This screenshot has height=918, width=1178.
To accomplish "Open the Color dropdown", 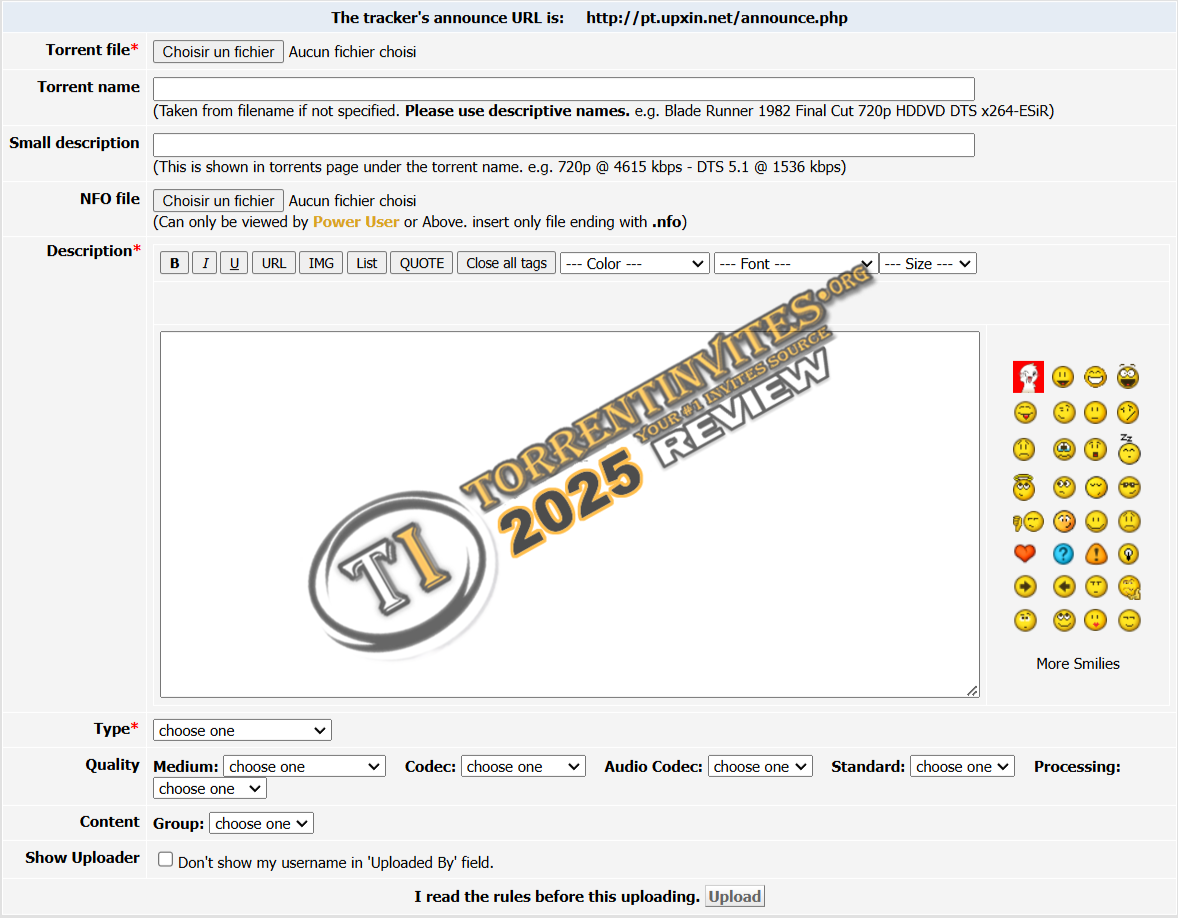I will point(634,264).
